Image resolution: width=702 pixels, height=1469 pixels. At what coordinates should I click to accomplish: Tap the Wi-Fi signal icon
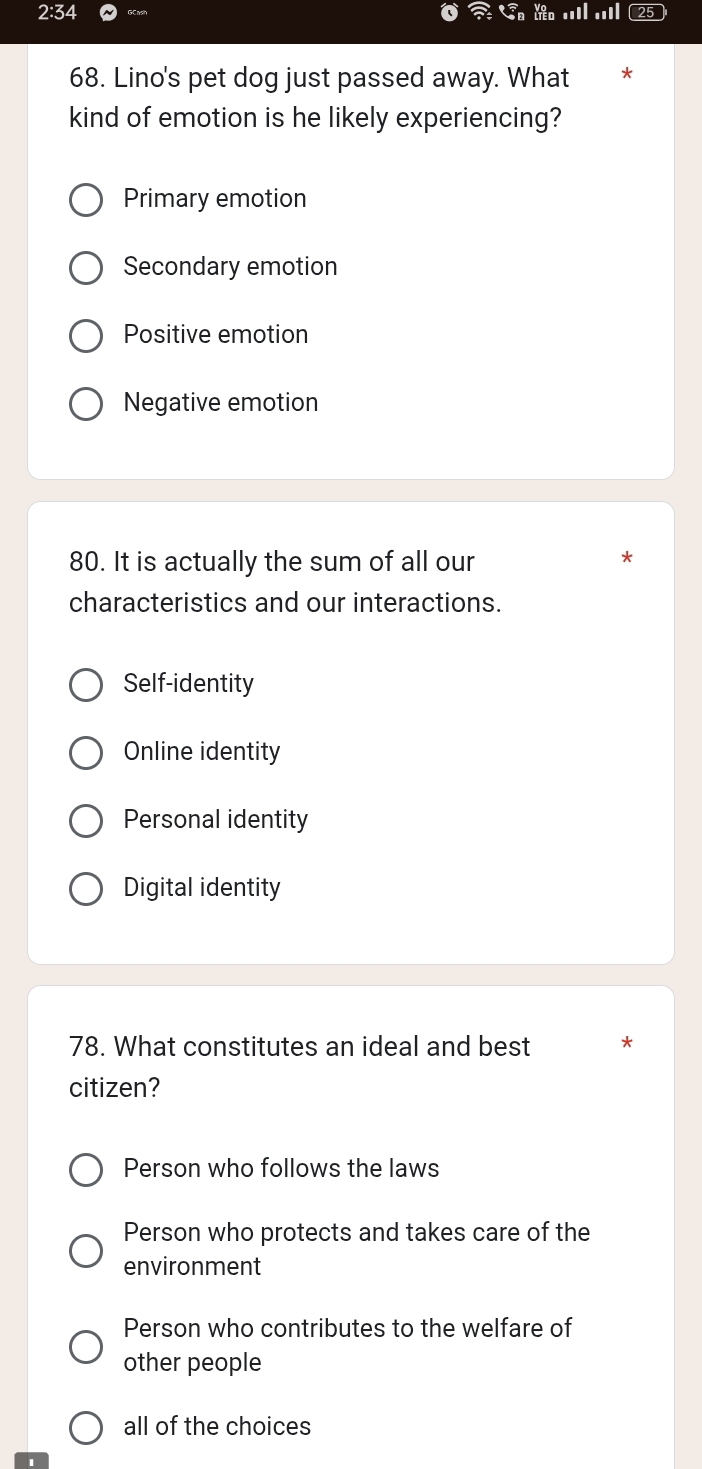(x=482, y=12)
